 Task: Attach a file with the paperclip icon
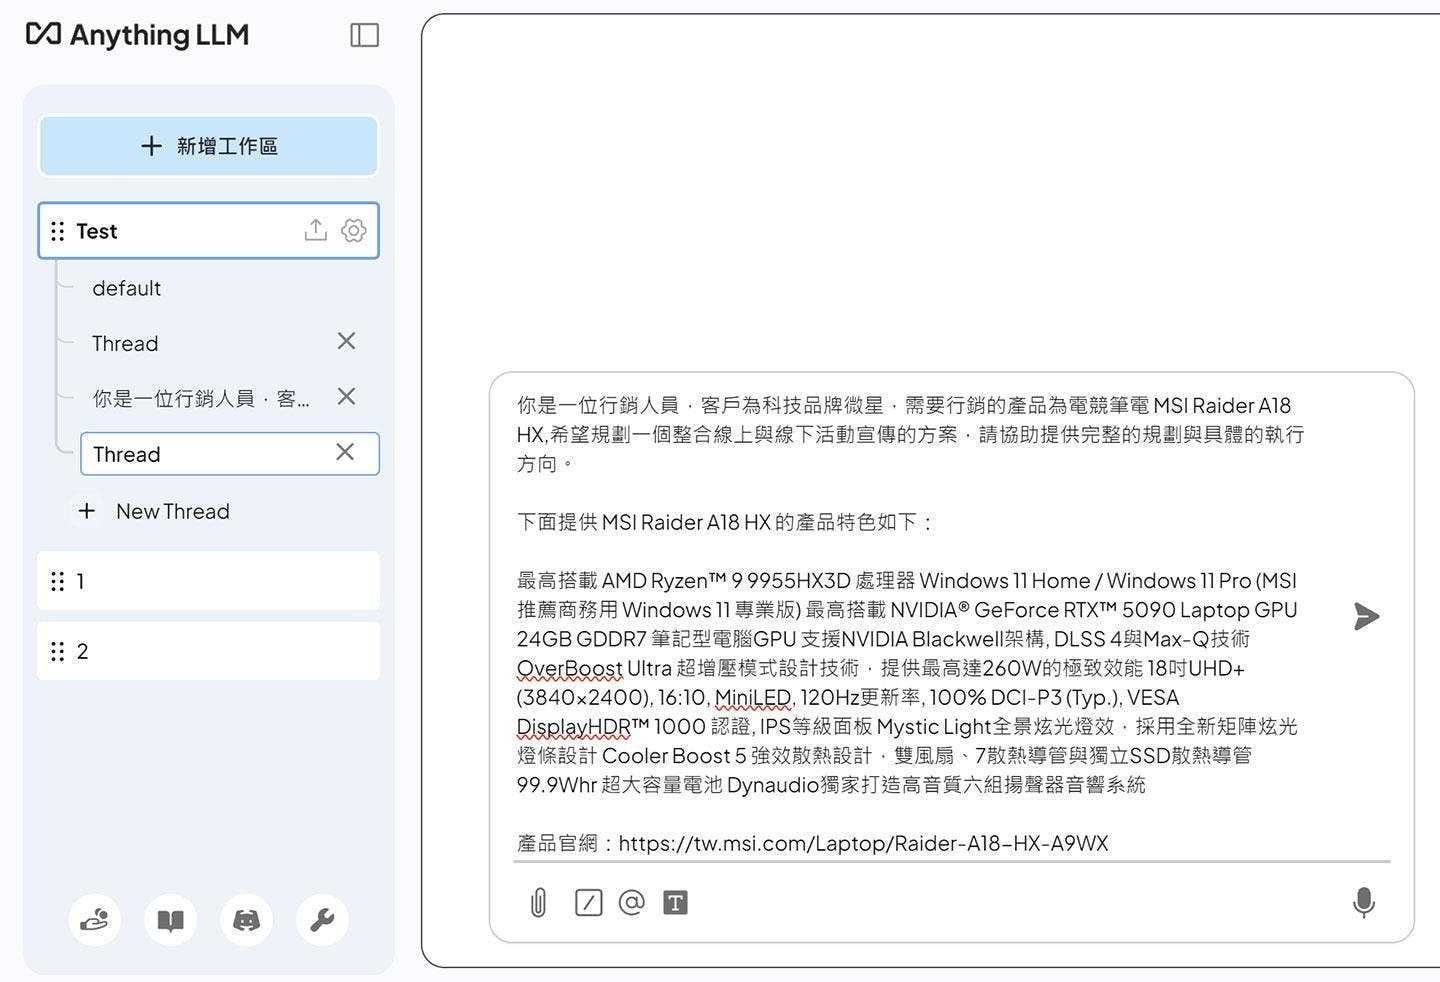(538, 903)
